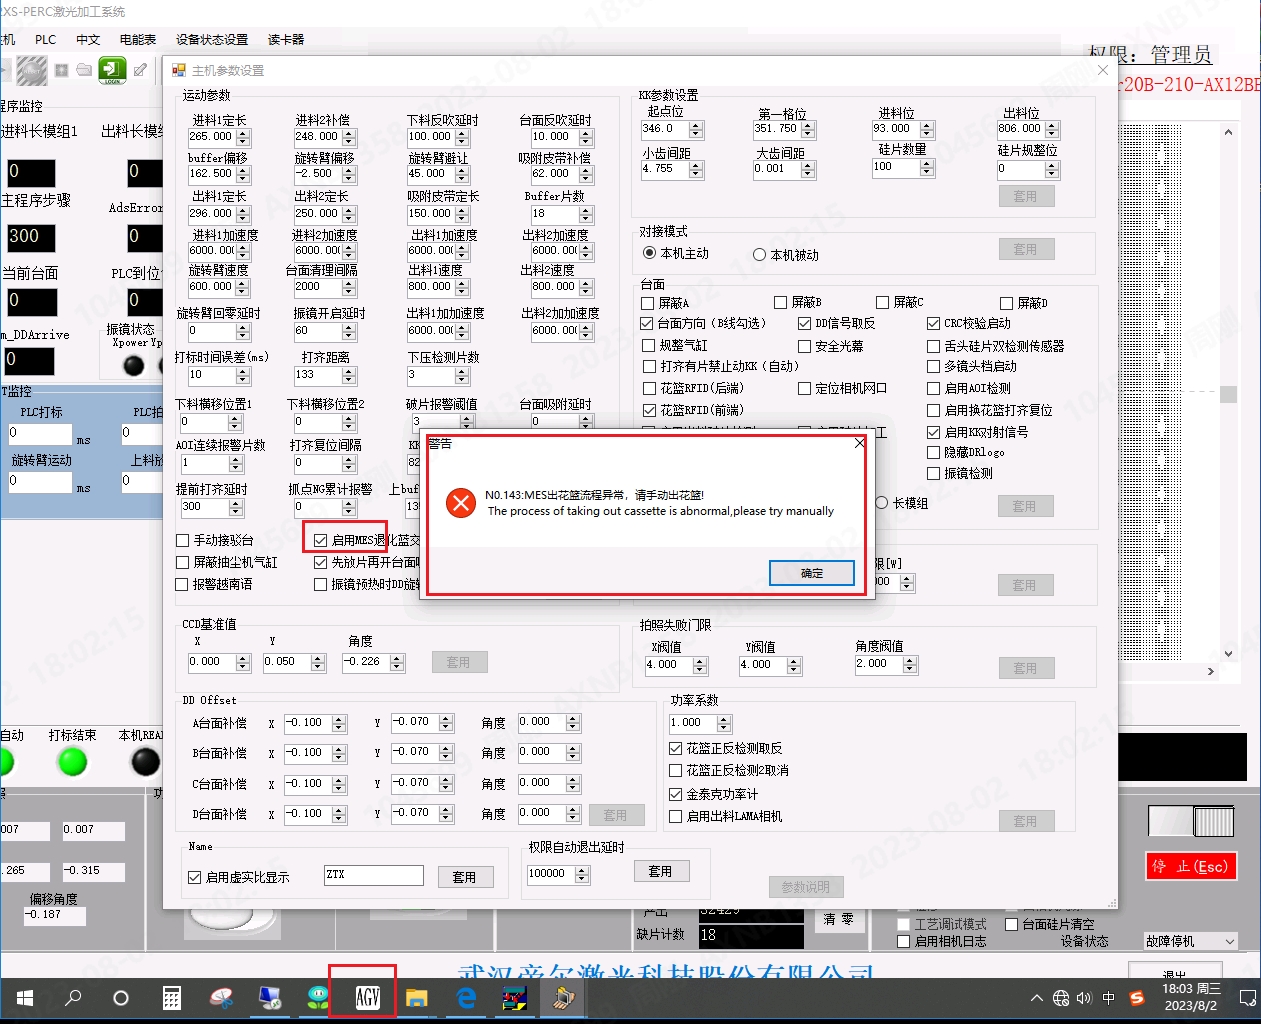
Task: Open the 读卡器 menu
Action: [286, 39]
